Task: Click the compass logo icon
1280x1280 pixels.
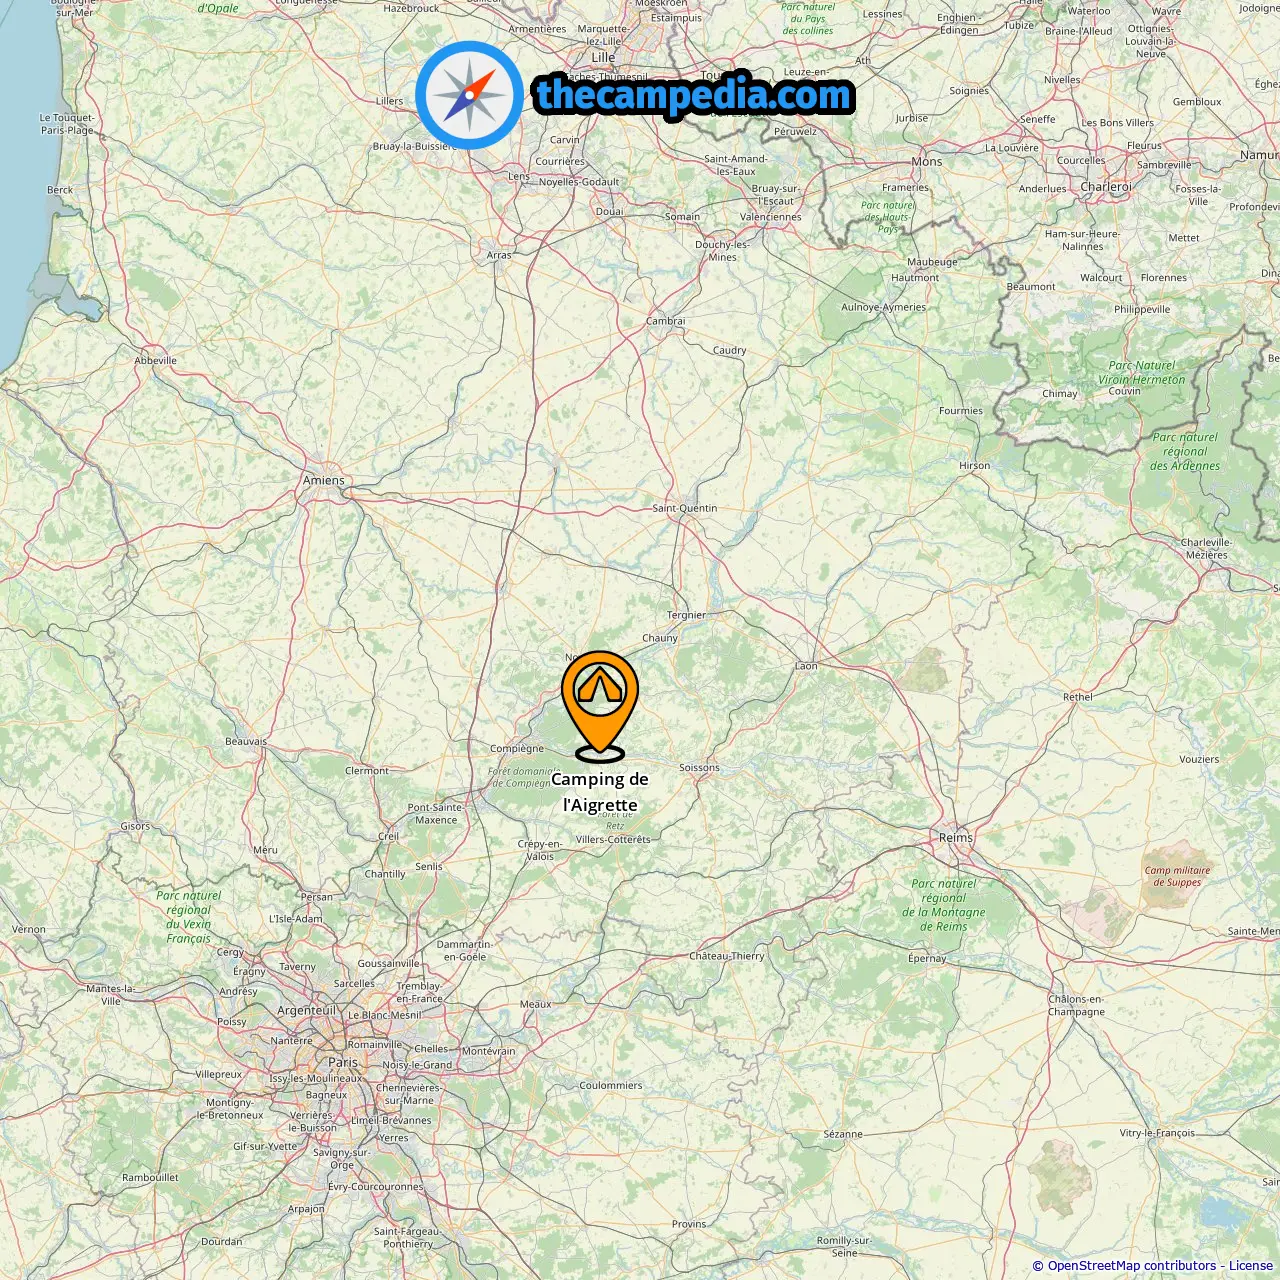Action: (469, 95)
